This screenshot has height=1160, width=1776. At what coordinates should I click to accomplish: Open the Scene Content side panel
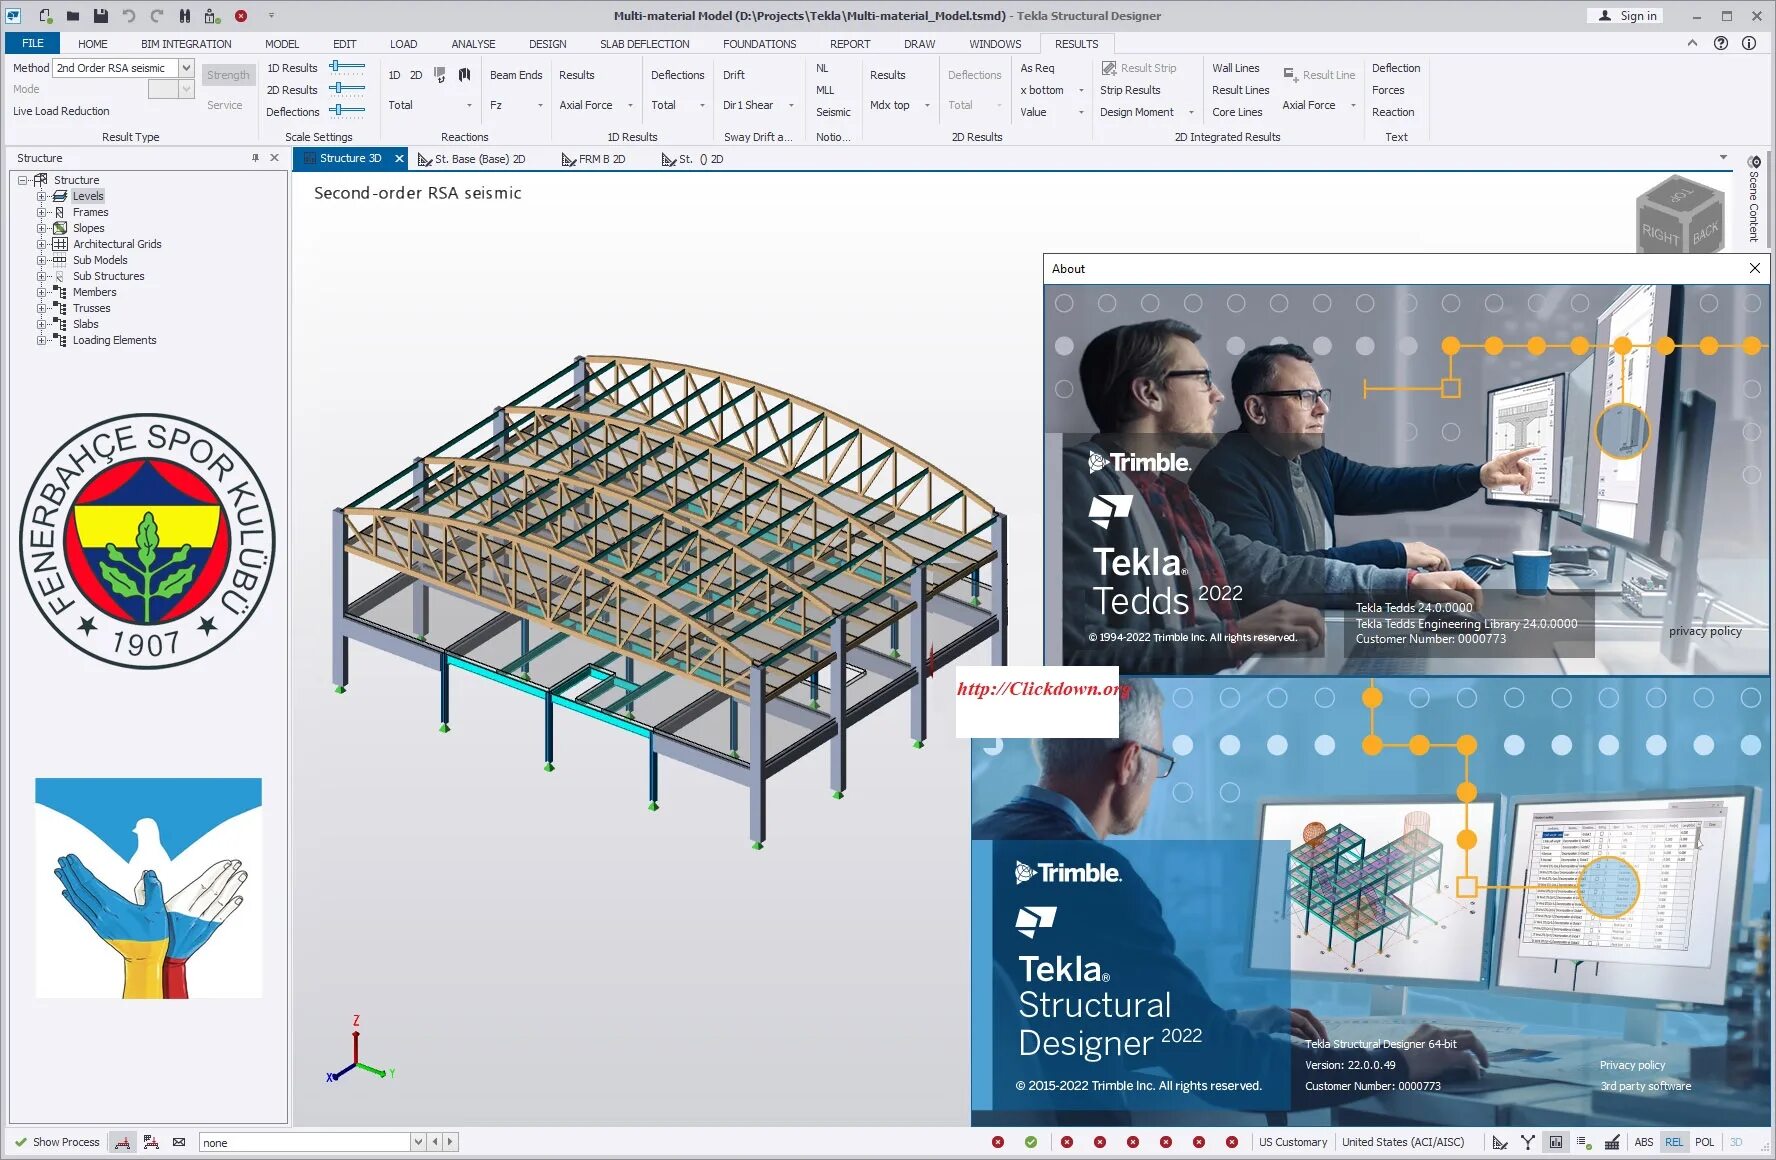click(x=1753, y=200)
